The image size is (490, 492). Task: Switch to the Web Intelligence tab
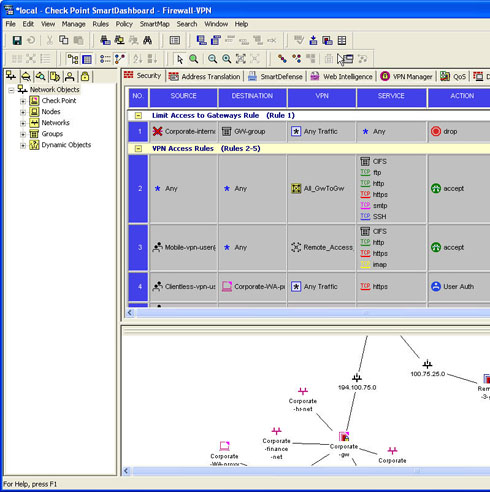(341, 77)
